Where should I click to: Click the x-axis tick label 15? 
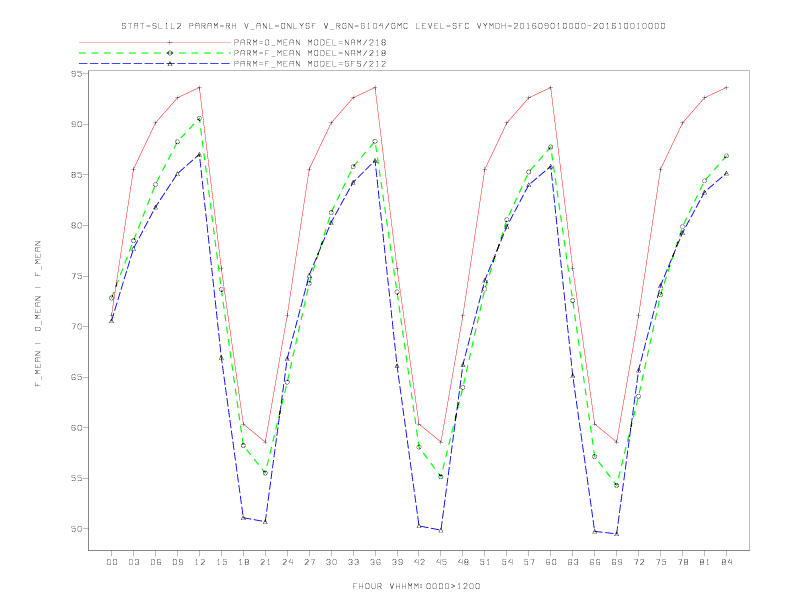[221, 562]
